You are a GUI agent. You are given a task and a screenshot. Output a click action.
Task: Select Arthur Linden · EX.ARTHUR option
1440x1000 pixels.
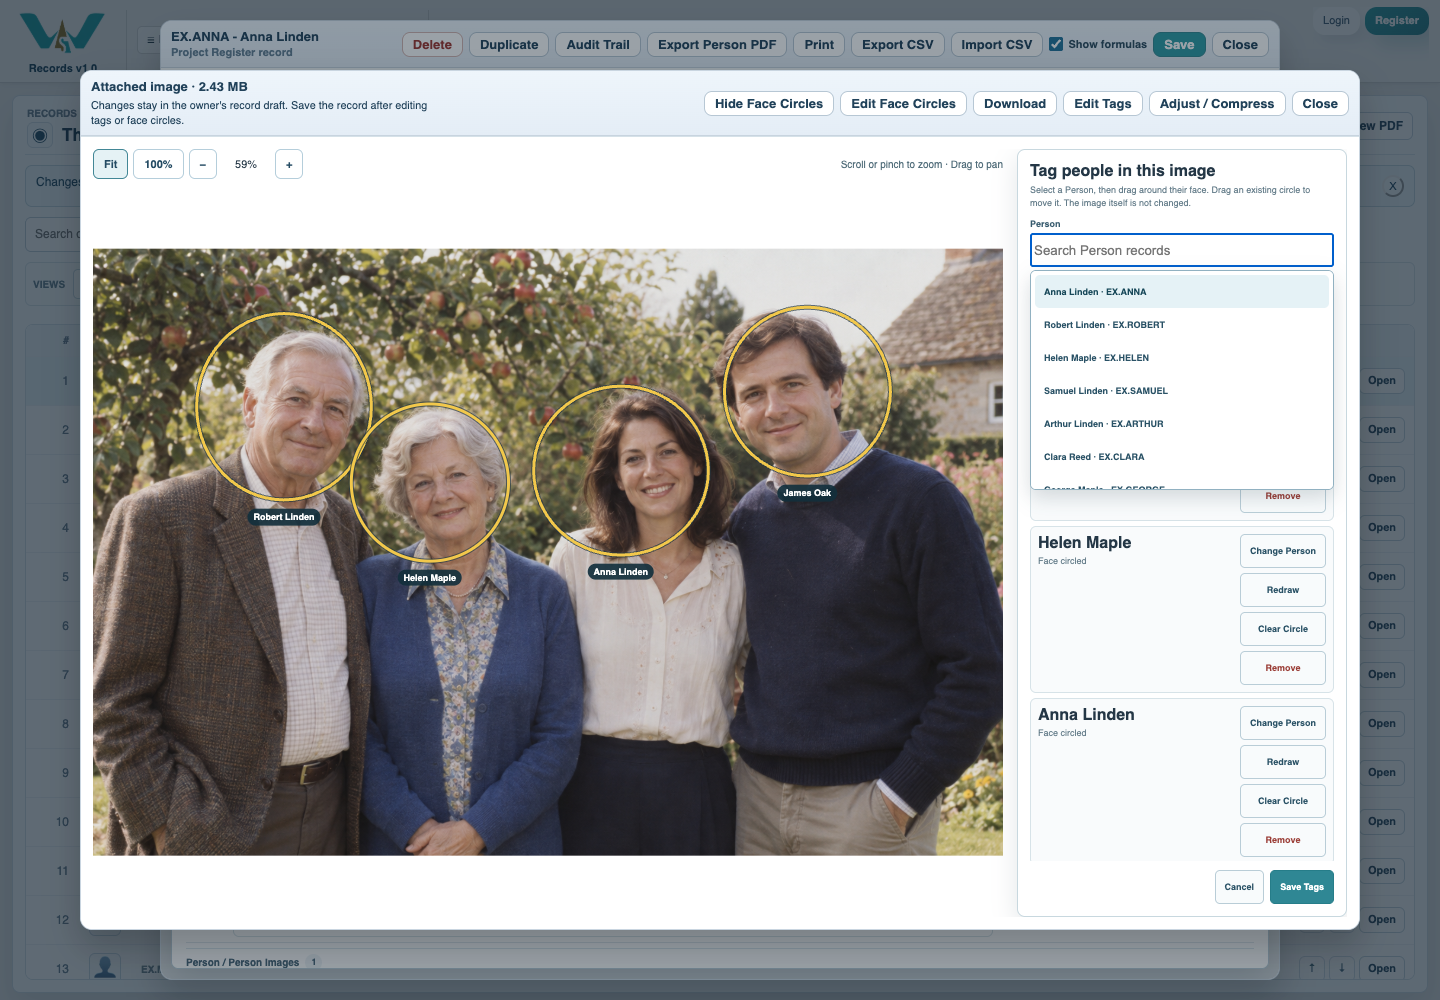1182,424
